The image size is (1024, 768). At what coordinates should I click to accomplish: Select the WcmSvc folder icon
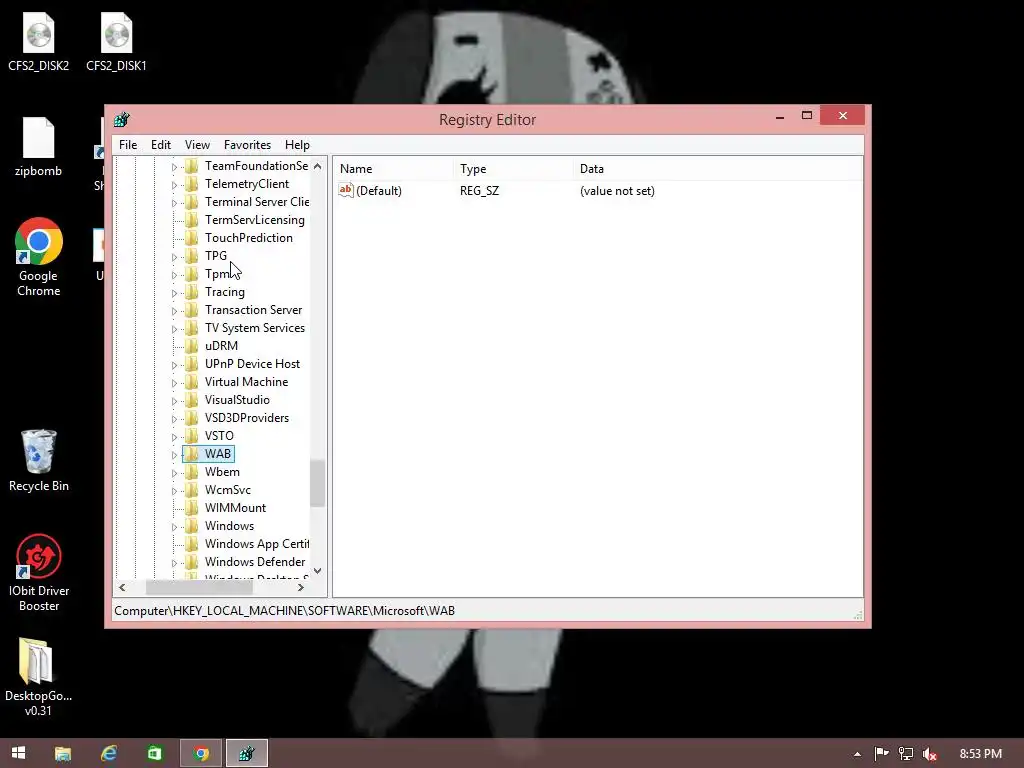(191, 490)
